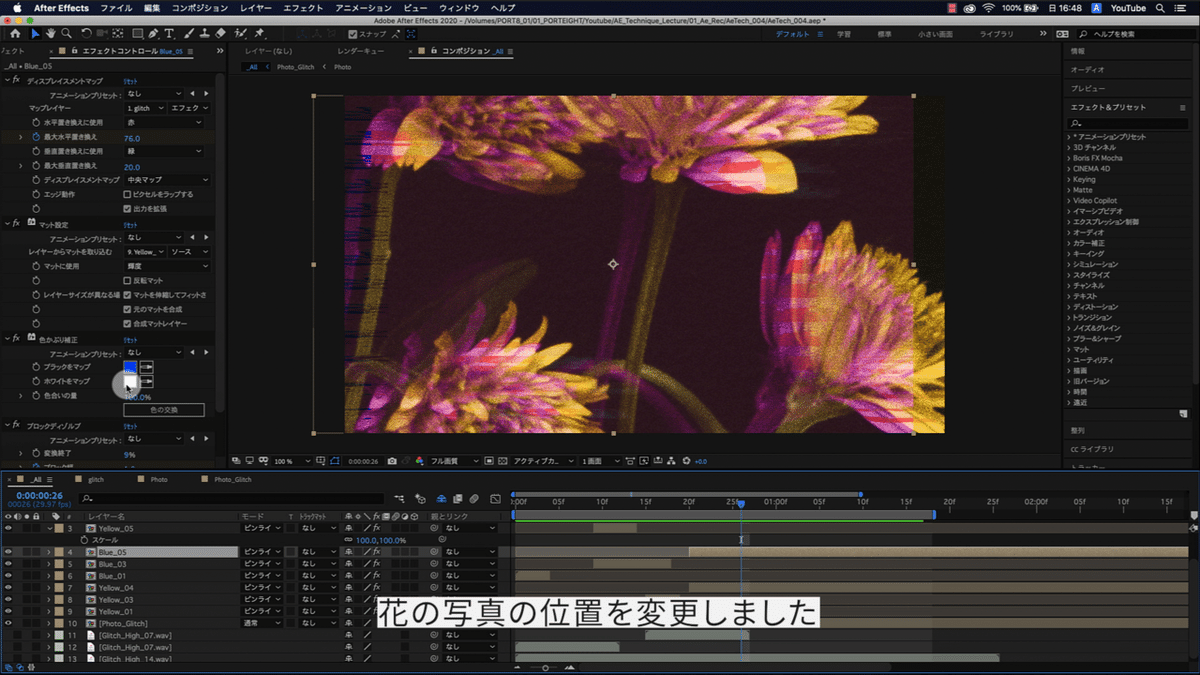The image size is (1200, 675).
Task: Open the コンポジション menu
Action: click(200, 8)
